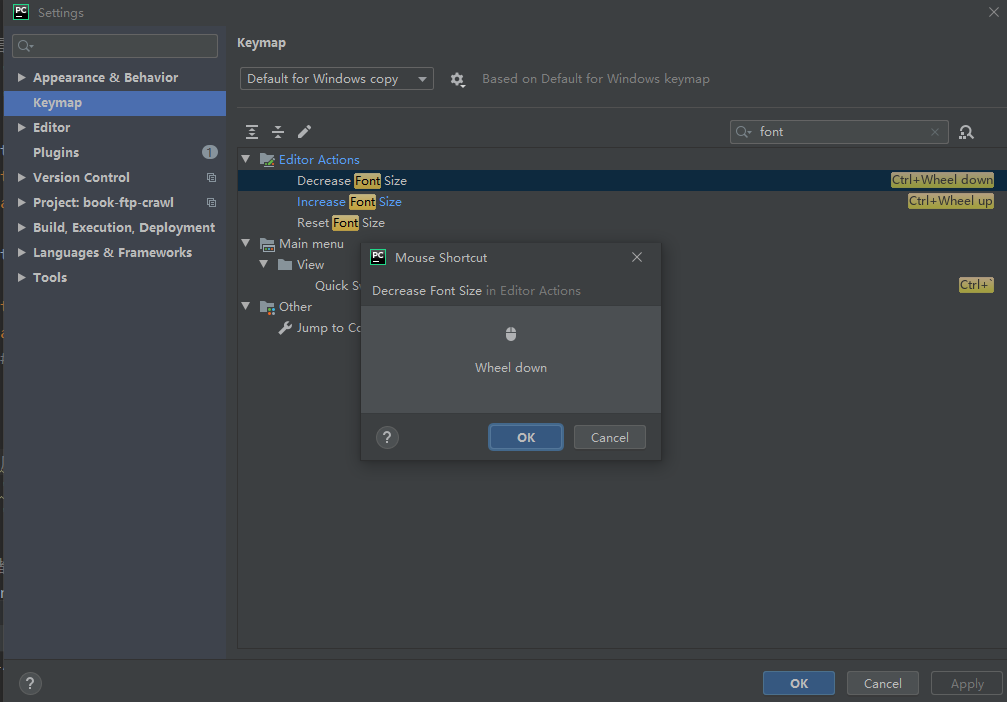
Task: Expand Project: book-ftp-crawl section
Action: 22,202
